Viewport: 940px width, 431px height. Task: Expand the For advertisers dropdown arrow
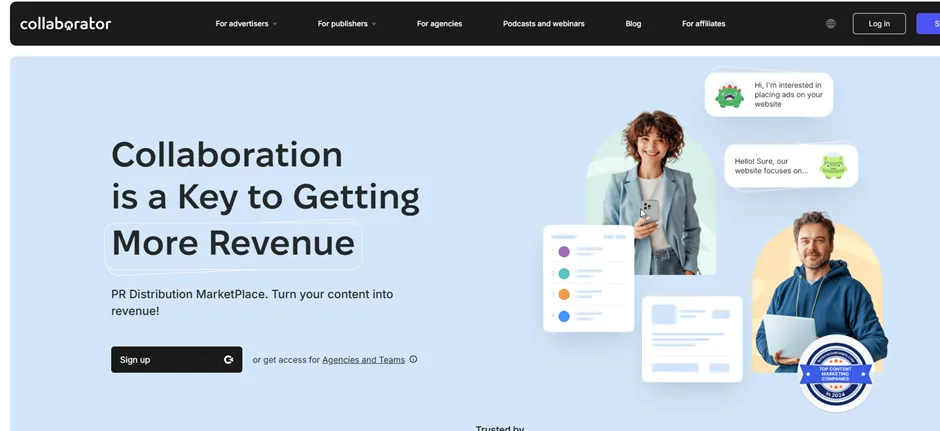pyautogui.click(x=275, y=24)
